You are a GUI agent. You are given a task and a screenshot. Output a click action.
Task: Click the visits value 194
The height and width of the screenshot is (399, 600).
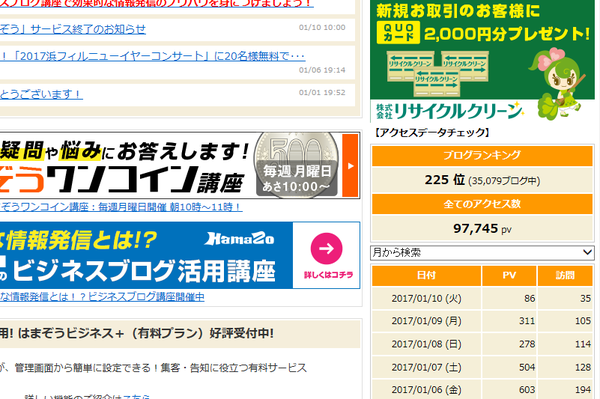coord(583,390)
